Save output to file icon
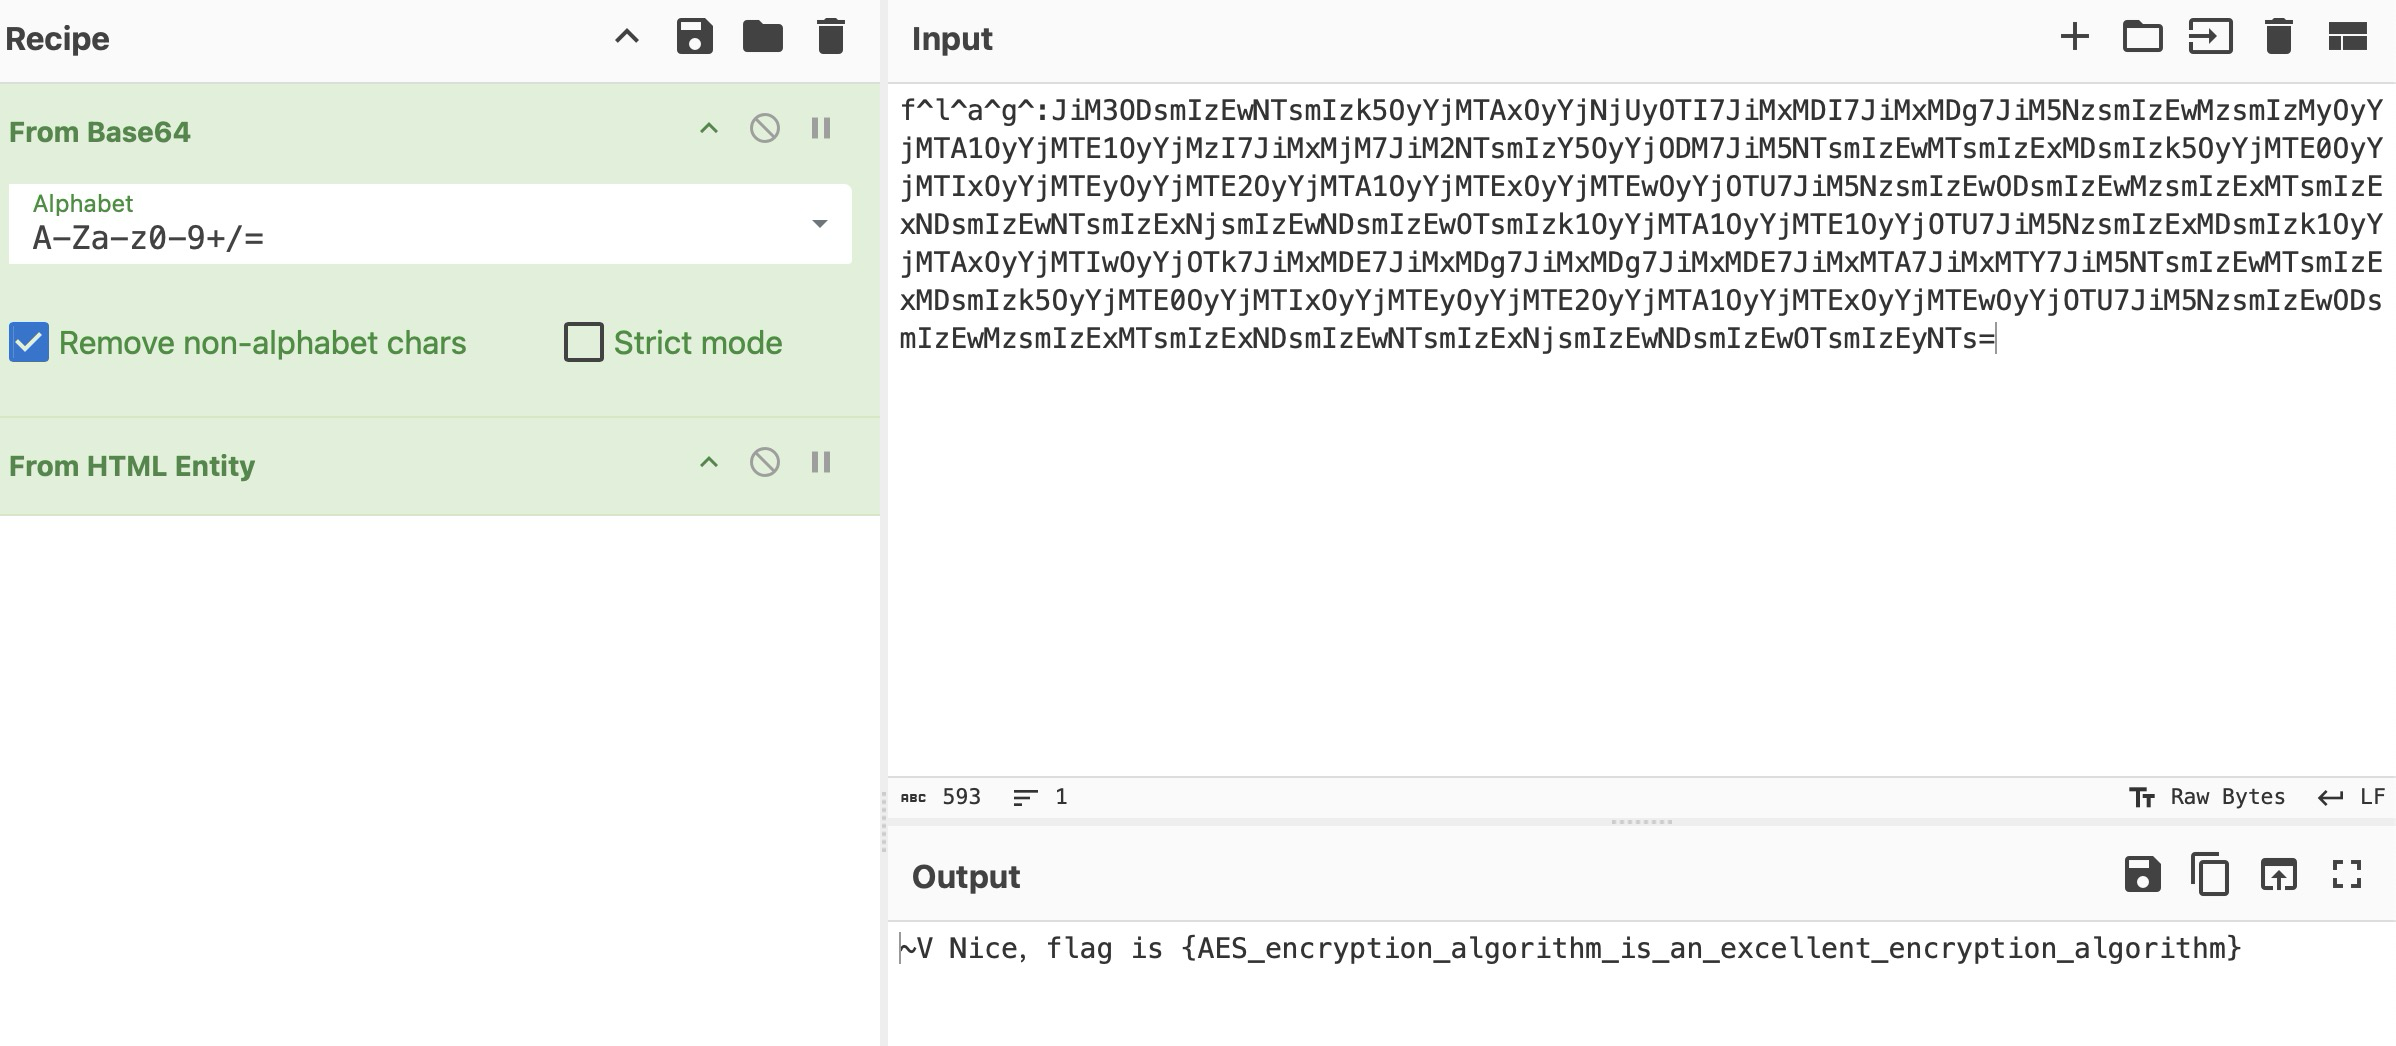The height and width of the screenshot is (1046, 2396). coord(2143,875)
